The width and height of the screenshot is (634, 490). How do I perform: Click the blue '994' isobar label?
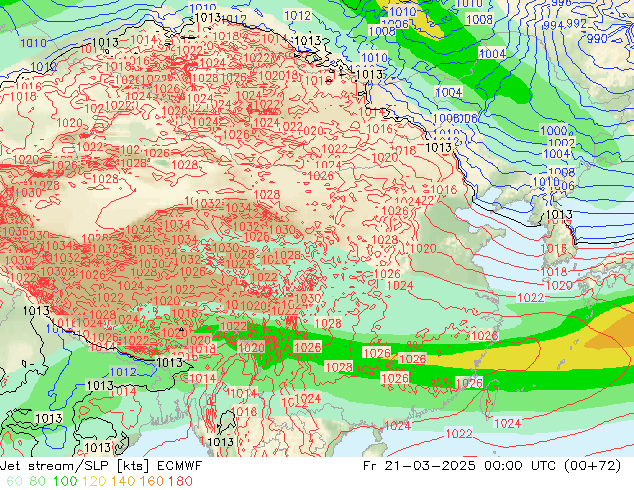[553, 25]
